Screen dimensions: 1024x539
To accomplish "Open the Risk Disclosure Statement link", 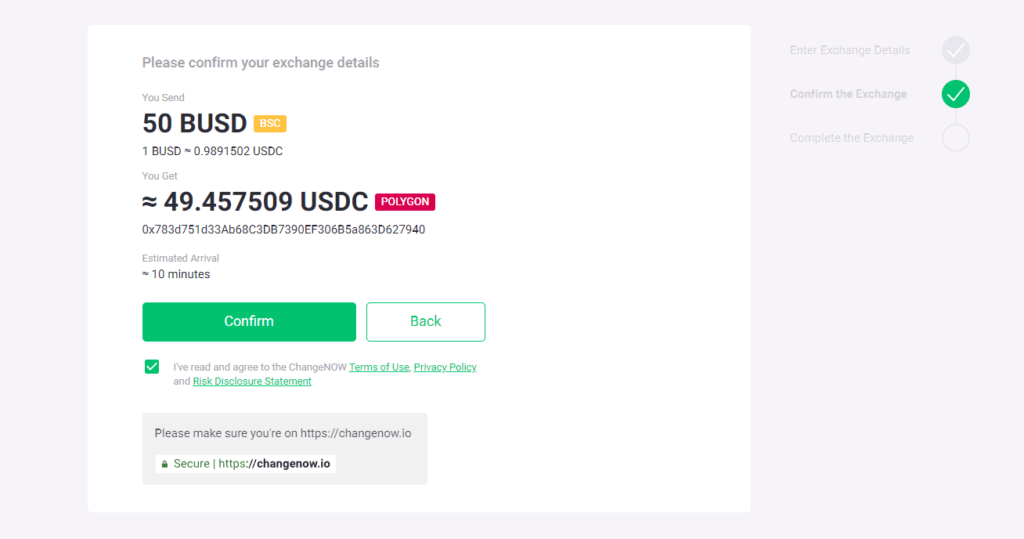I will click(252, 381).
